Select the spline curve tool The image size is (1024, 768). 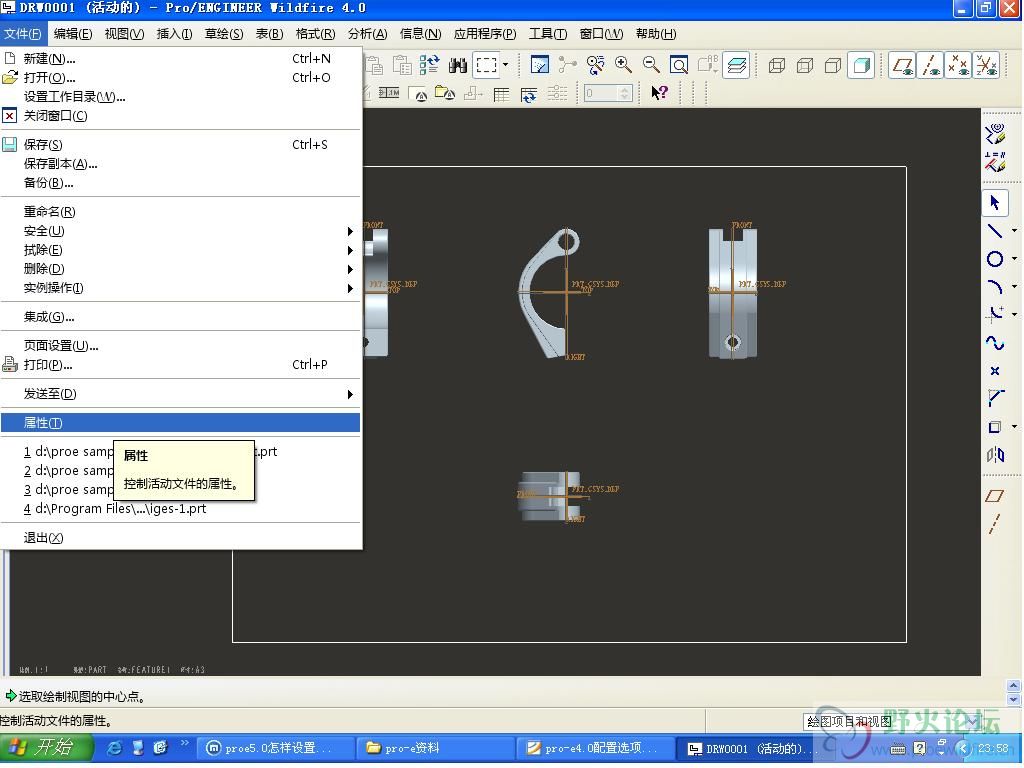[994, 343]
